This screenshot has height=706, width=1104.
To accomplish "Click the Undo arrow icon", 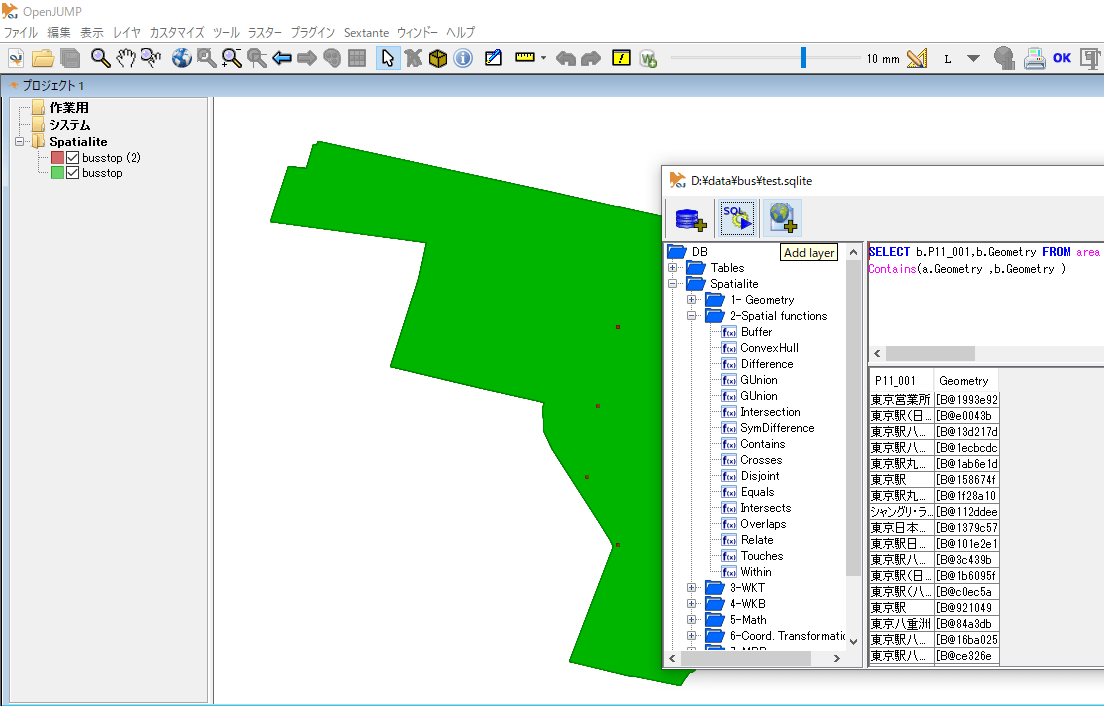I will coord(565,58).
